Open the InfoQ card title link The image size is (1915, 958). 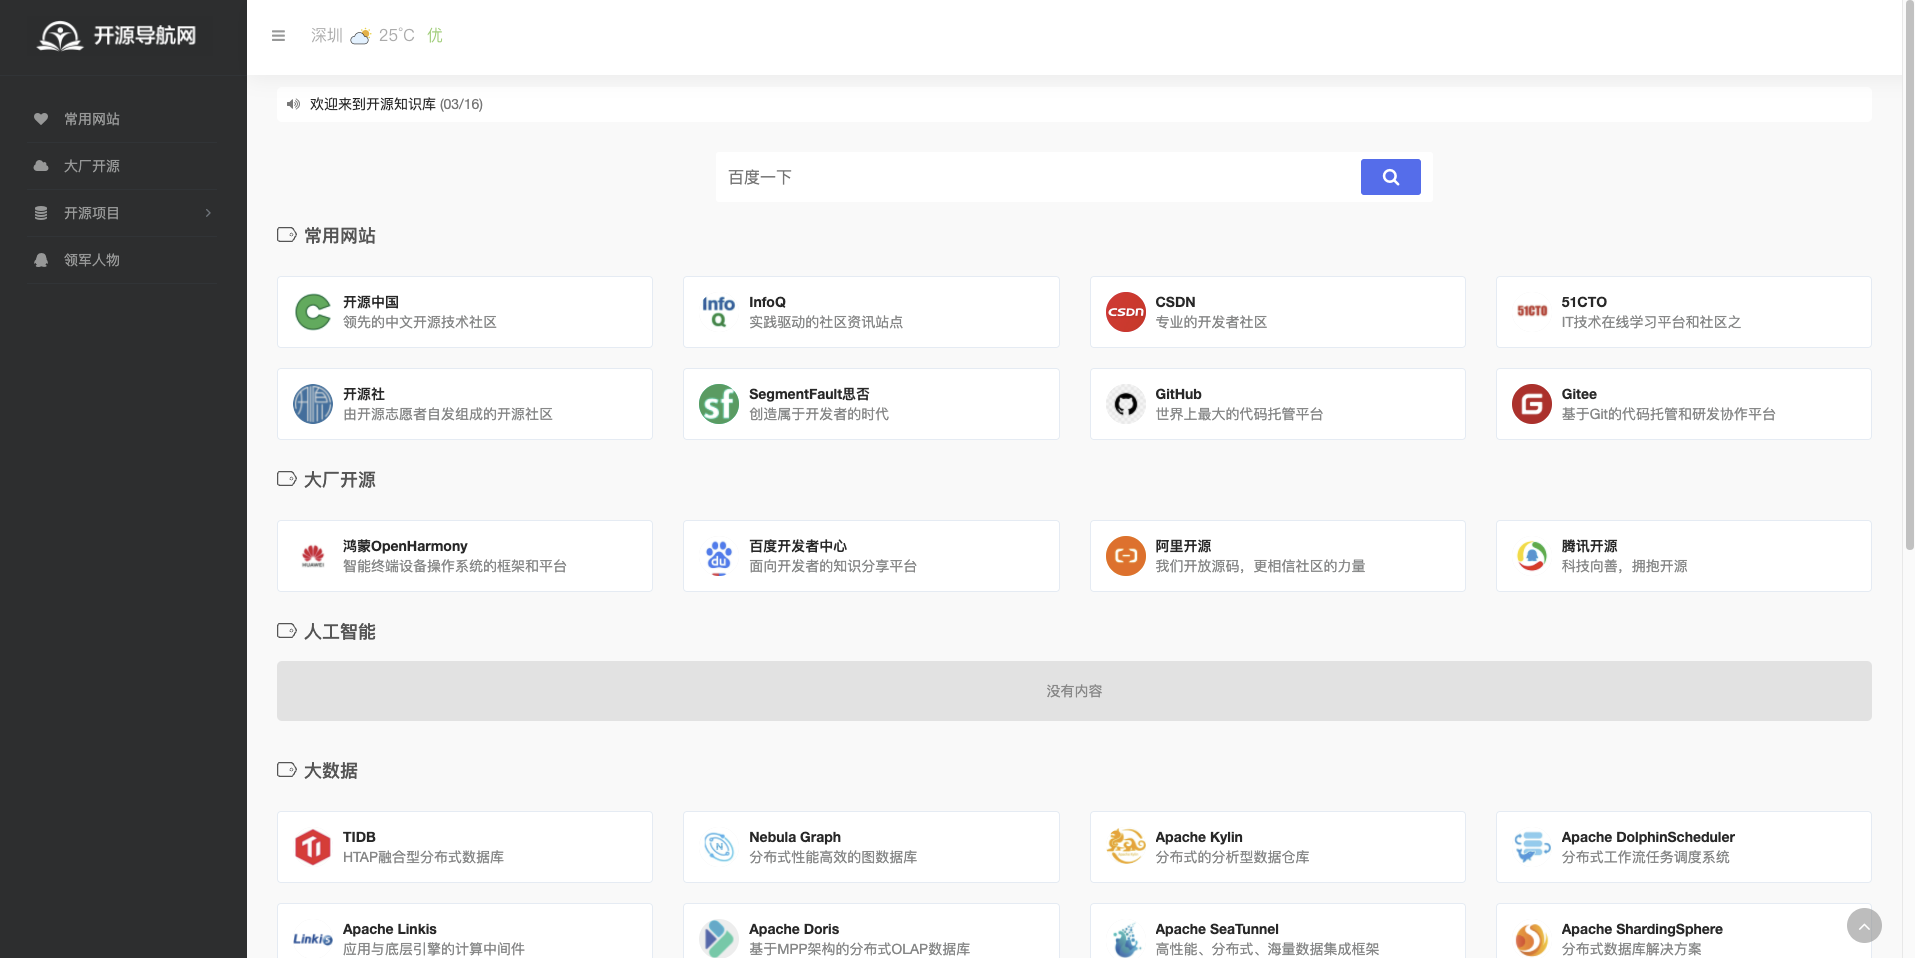tap(767, 302)
